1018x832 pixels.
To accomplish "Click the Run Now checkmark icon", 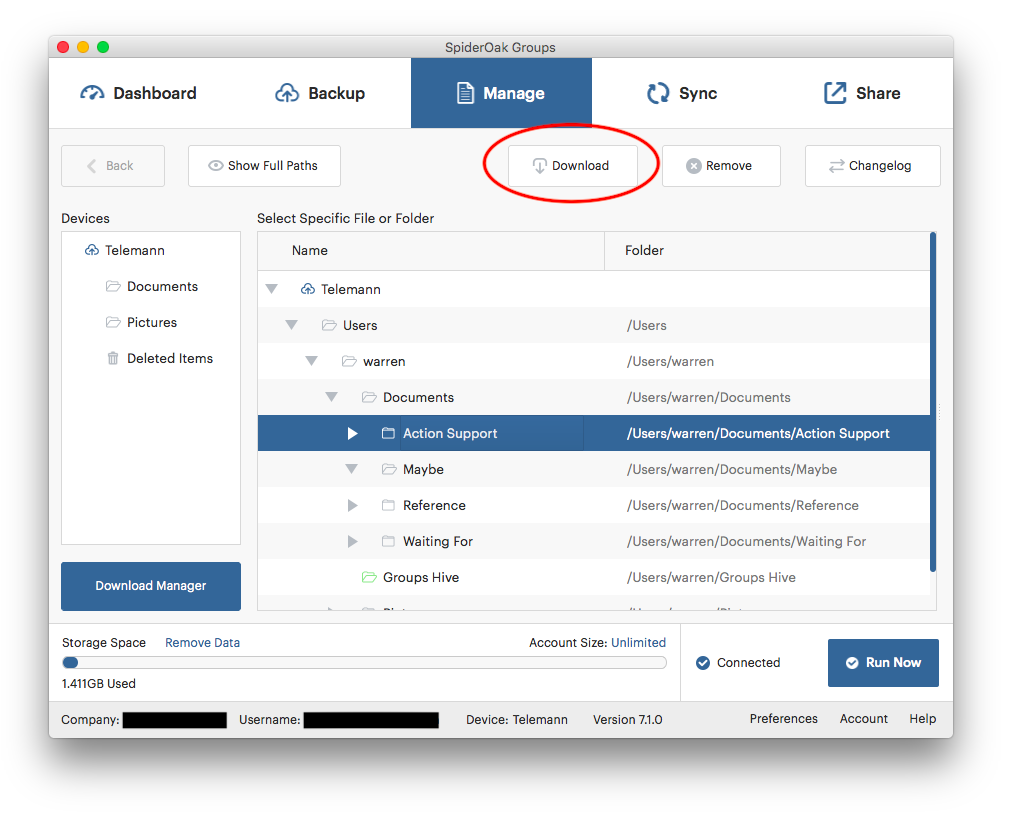I will [x=852, y=663].
